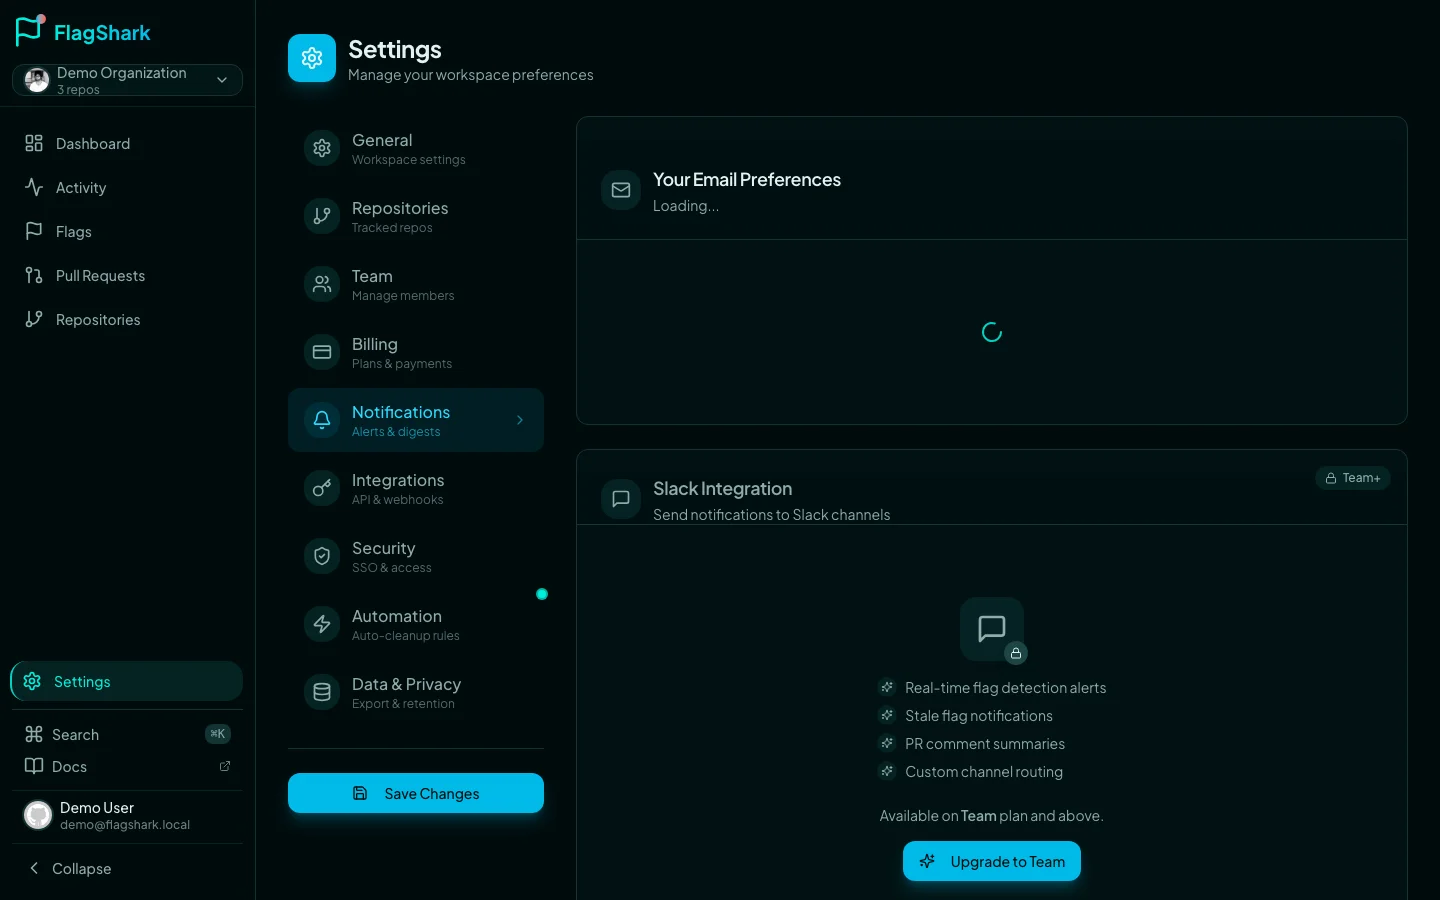Select the Flags icon in the sidebar

[x=33, y=231]
